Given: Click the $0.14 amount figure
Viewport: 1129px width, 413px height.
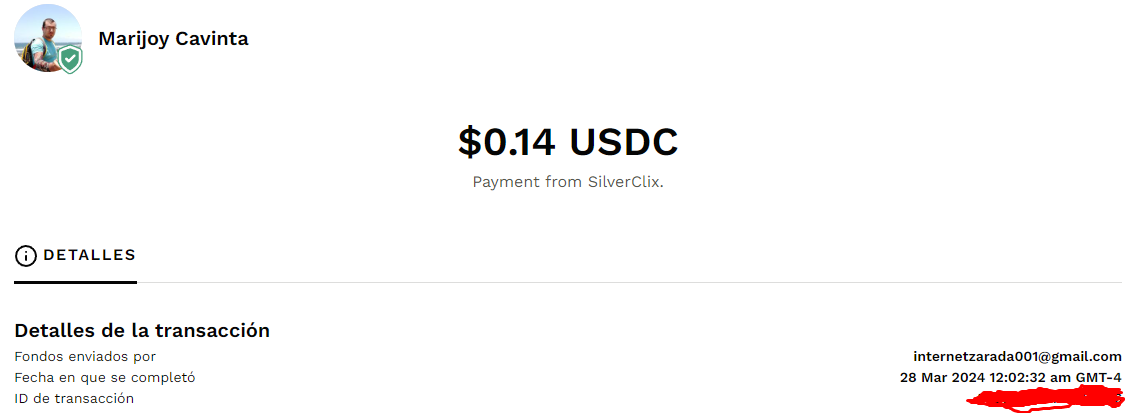Looking at the screenshot, I should 507,142.
